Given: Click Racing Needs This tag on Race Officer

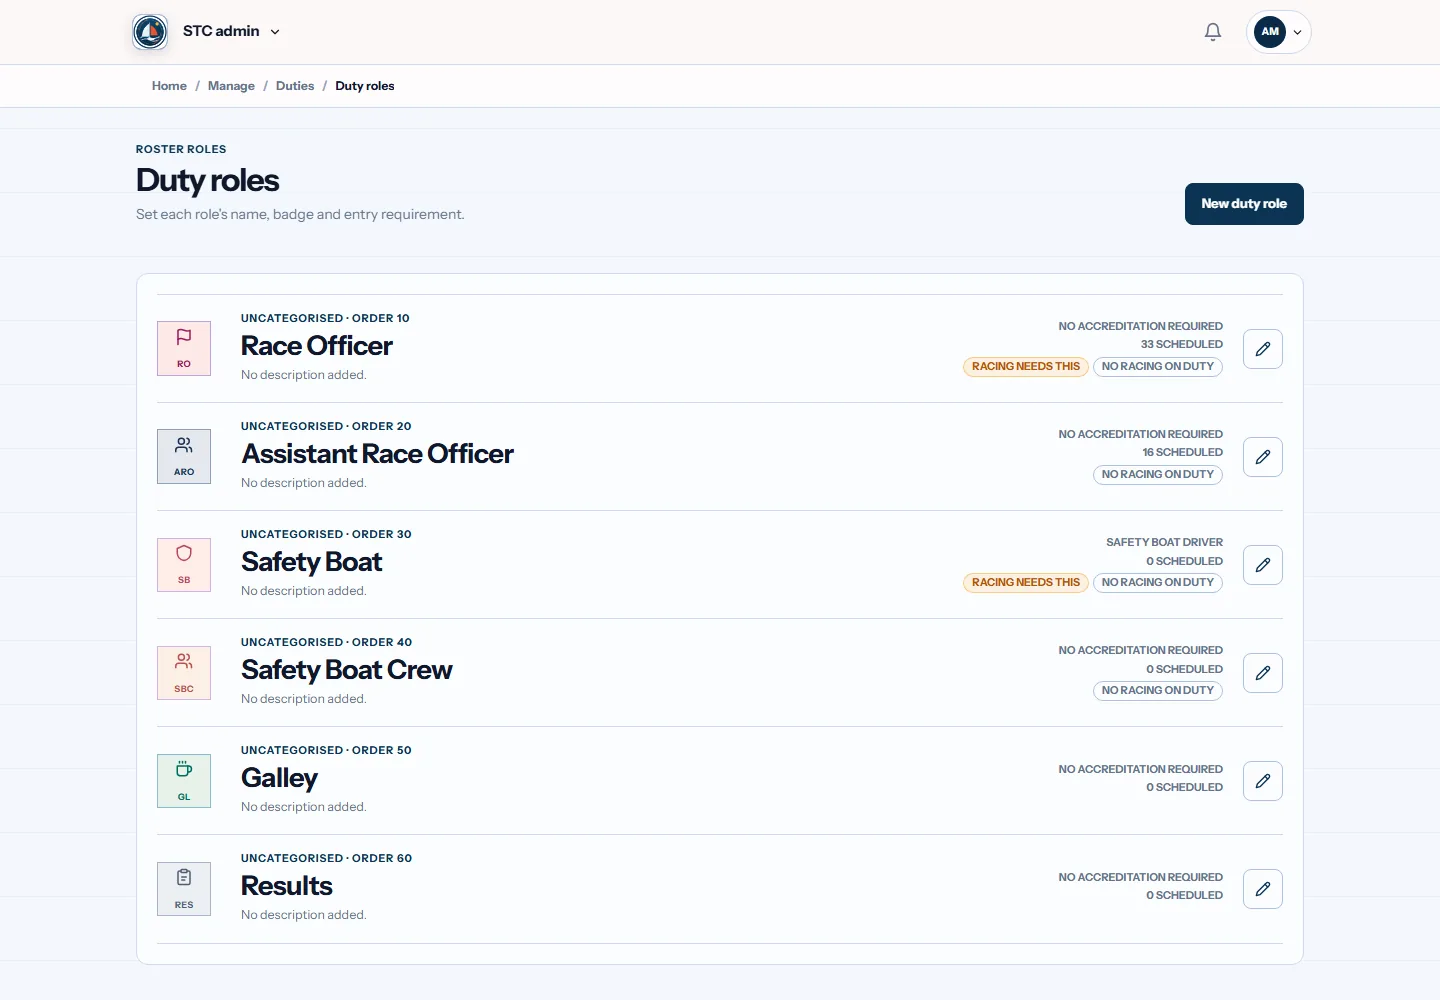Looking at the screenshot, I should (x=1026, y=367).
